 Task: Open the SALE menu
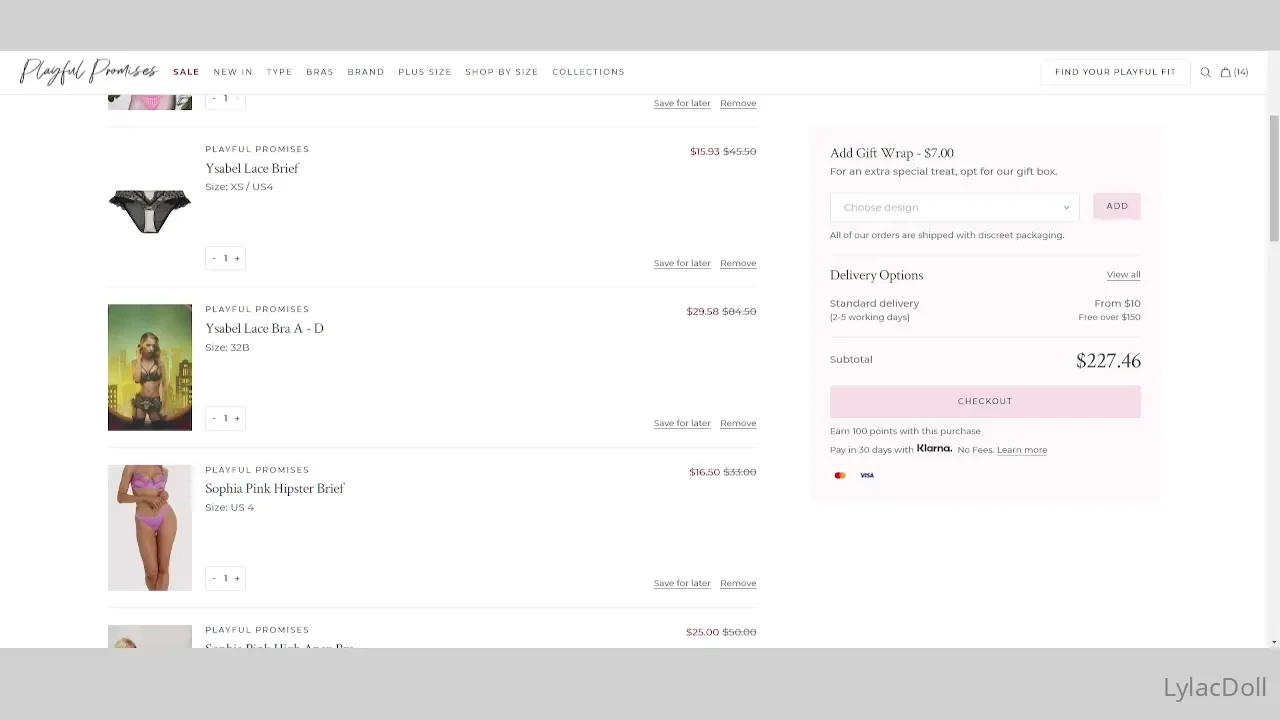click(186, 72)
